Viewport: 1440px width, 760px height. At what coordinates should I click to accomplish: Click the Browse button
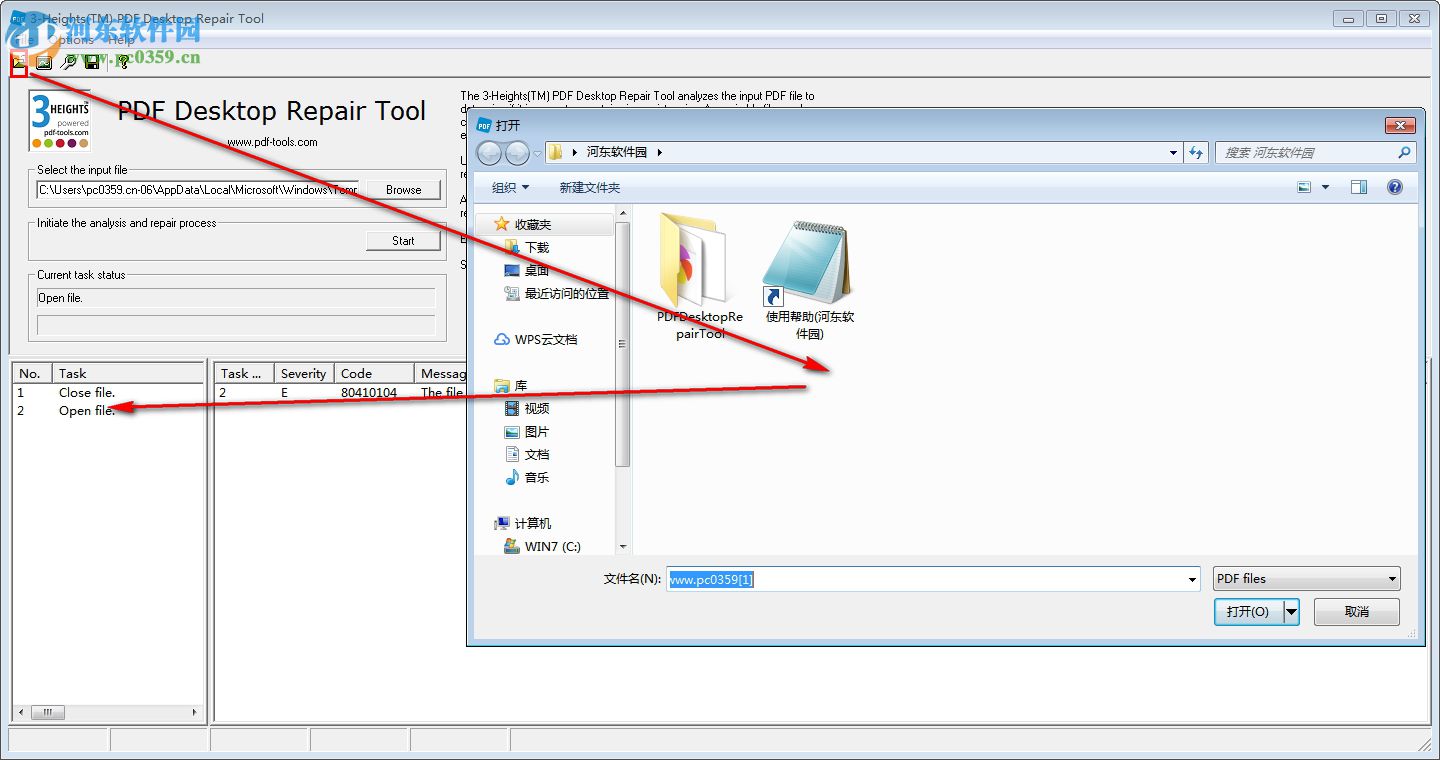403,189
